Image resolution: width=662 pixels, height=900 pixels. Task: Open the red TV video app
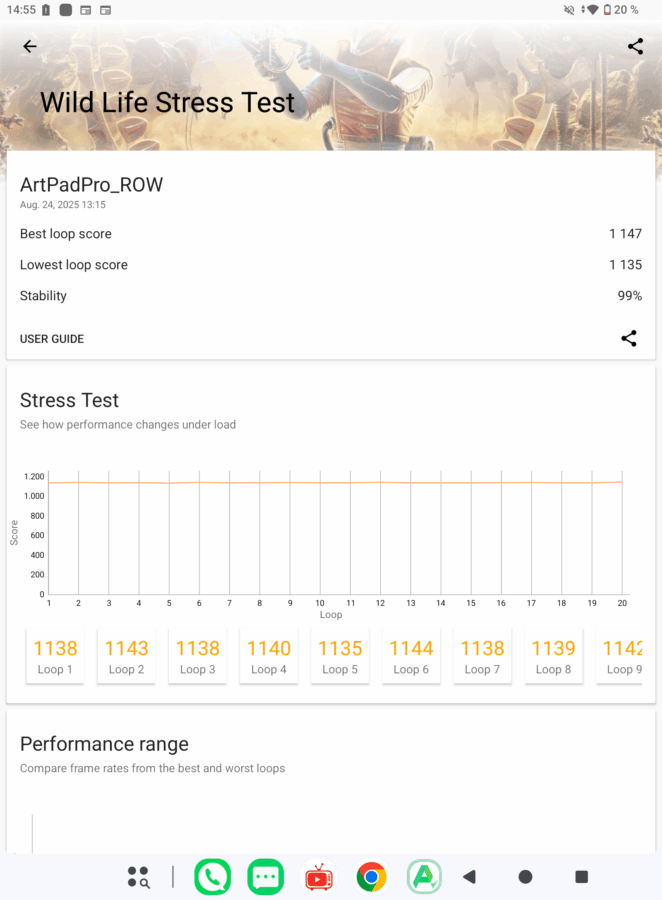[319, 877]
